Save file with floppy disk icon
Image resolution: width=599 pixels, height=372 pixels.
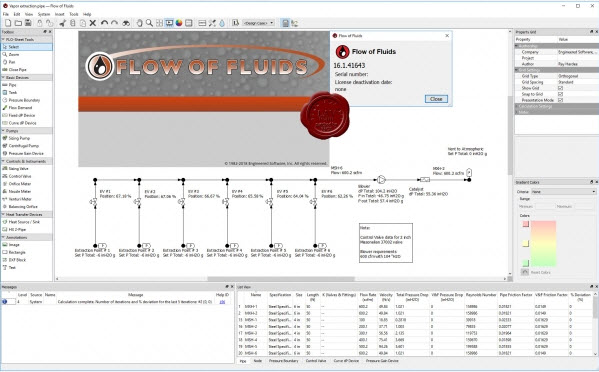tap(28, 23)
